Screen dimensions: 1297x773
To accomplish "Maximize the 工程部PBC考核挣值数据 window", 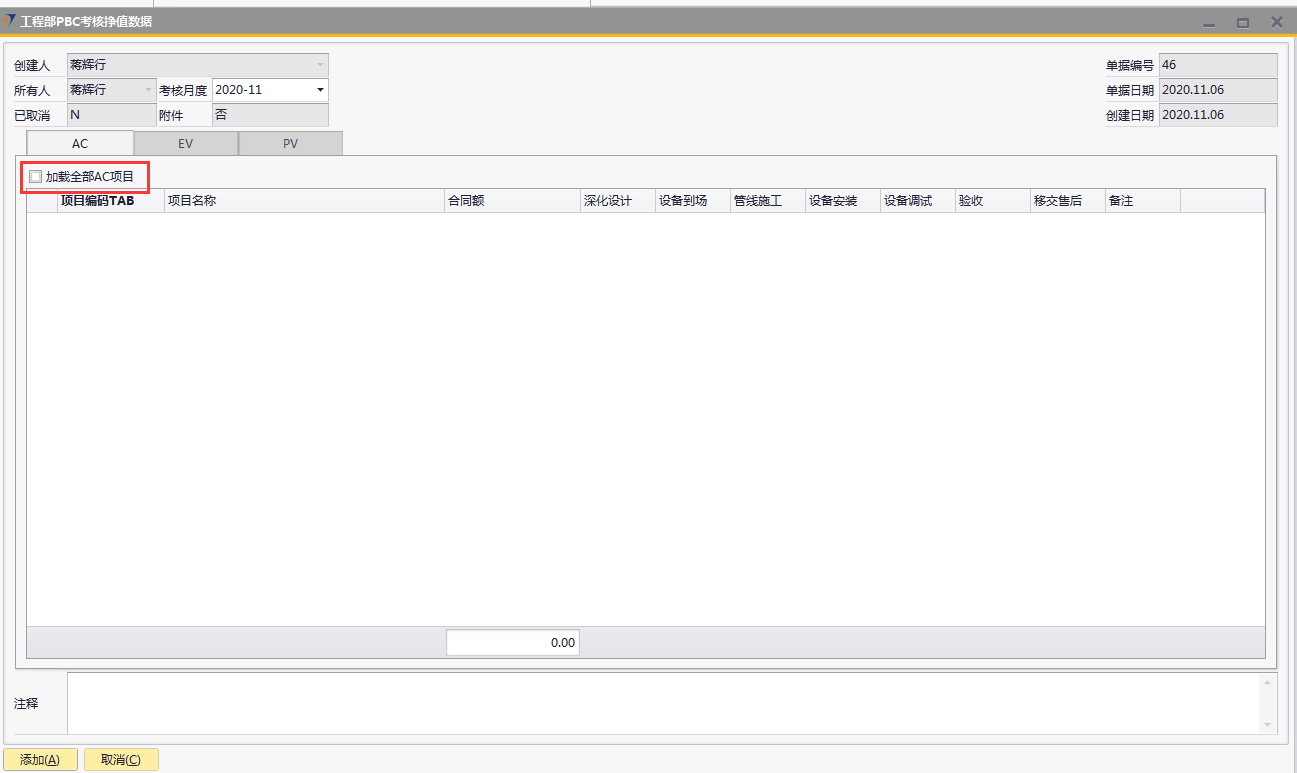I will click(x=1243, y=22).
